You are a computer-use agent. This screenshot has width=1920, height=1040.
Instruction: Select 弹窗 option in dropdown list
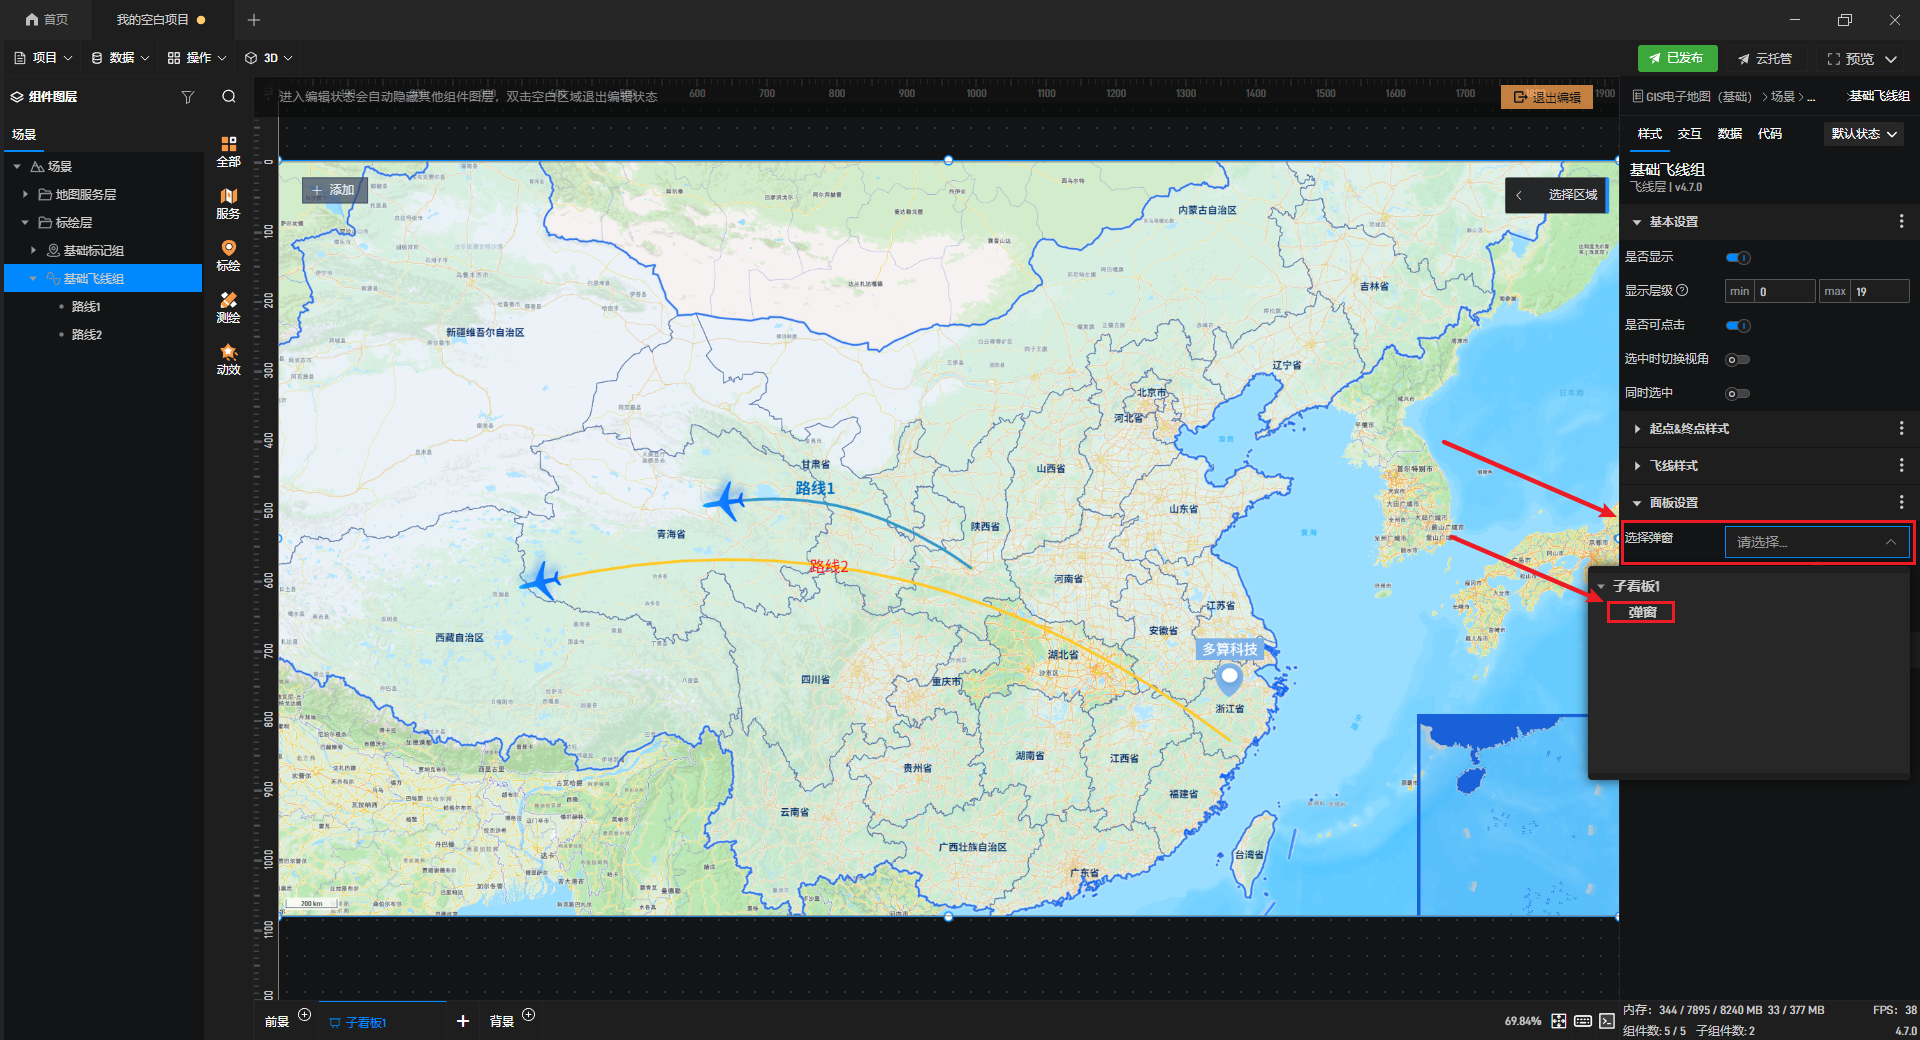1641,612
